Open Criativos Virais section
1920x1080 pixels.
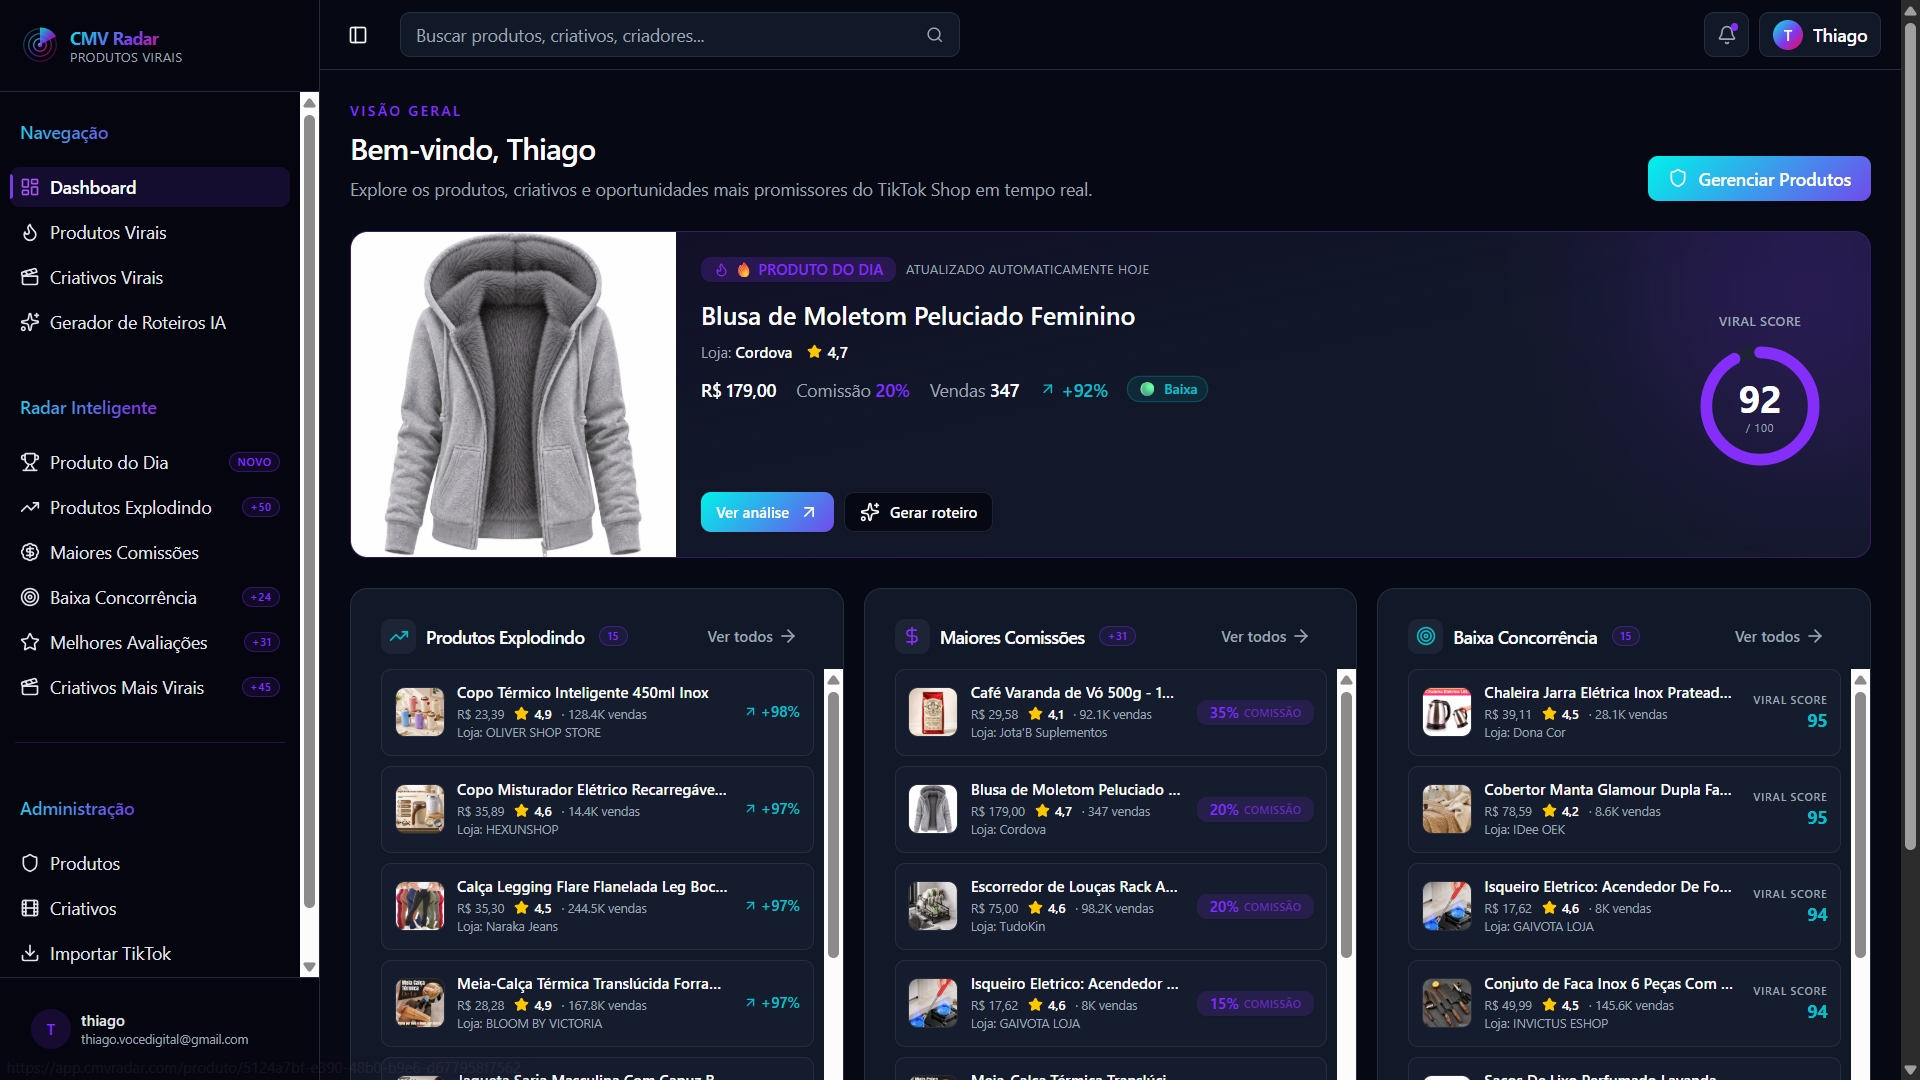pos(150,277)
